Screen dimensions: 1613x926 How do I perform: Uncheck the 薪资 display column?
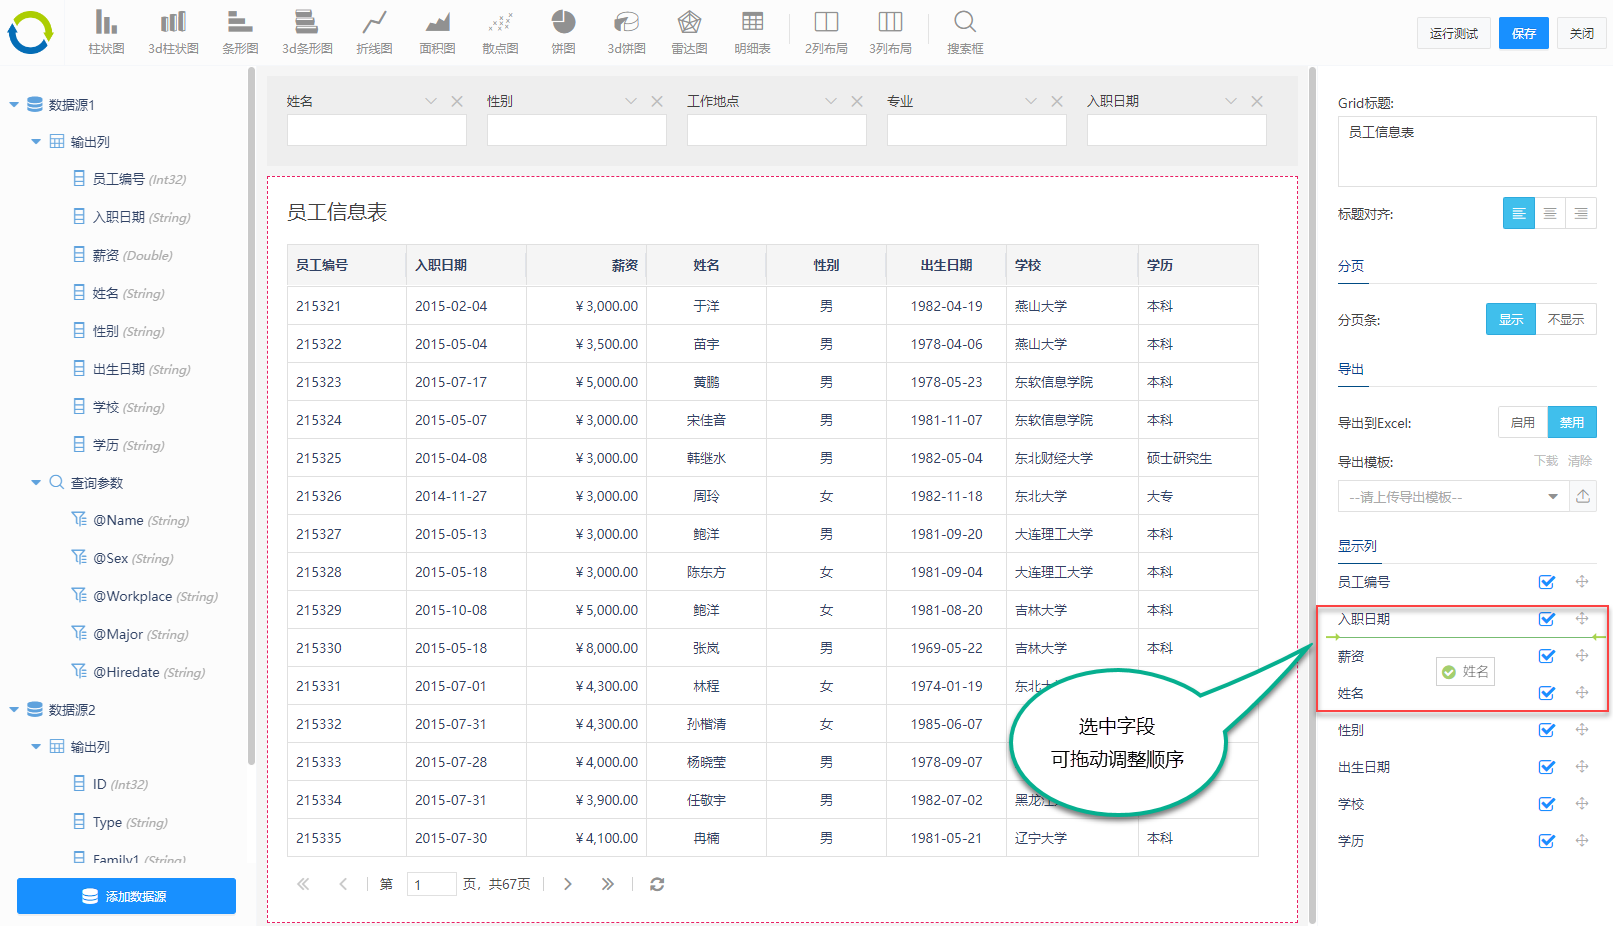[x=1547, y=656]
